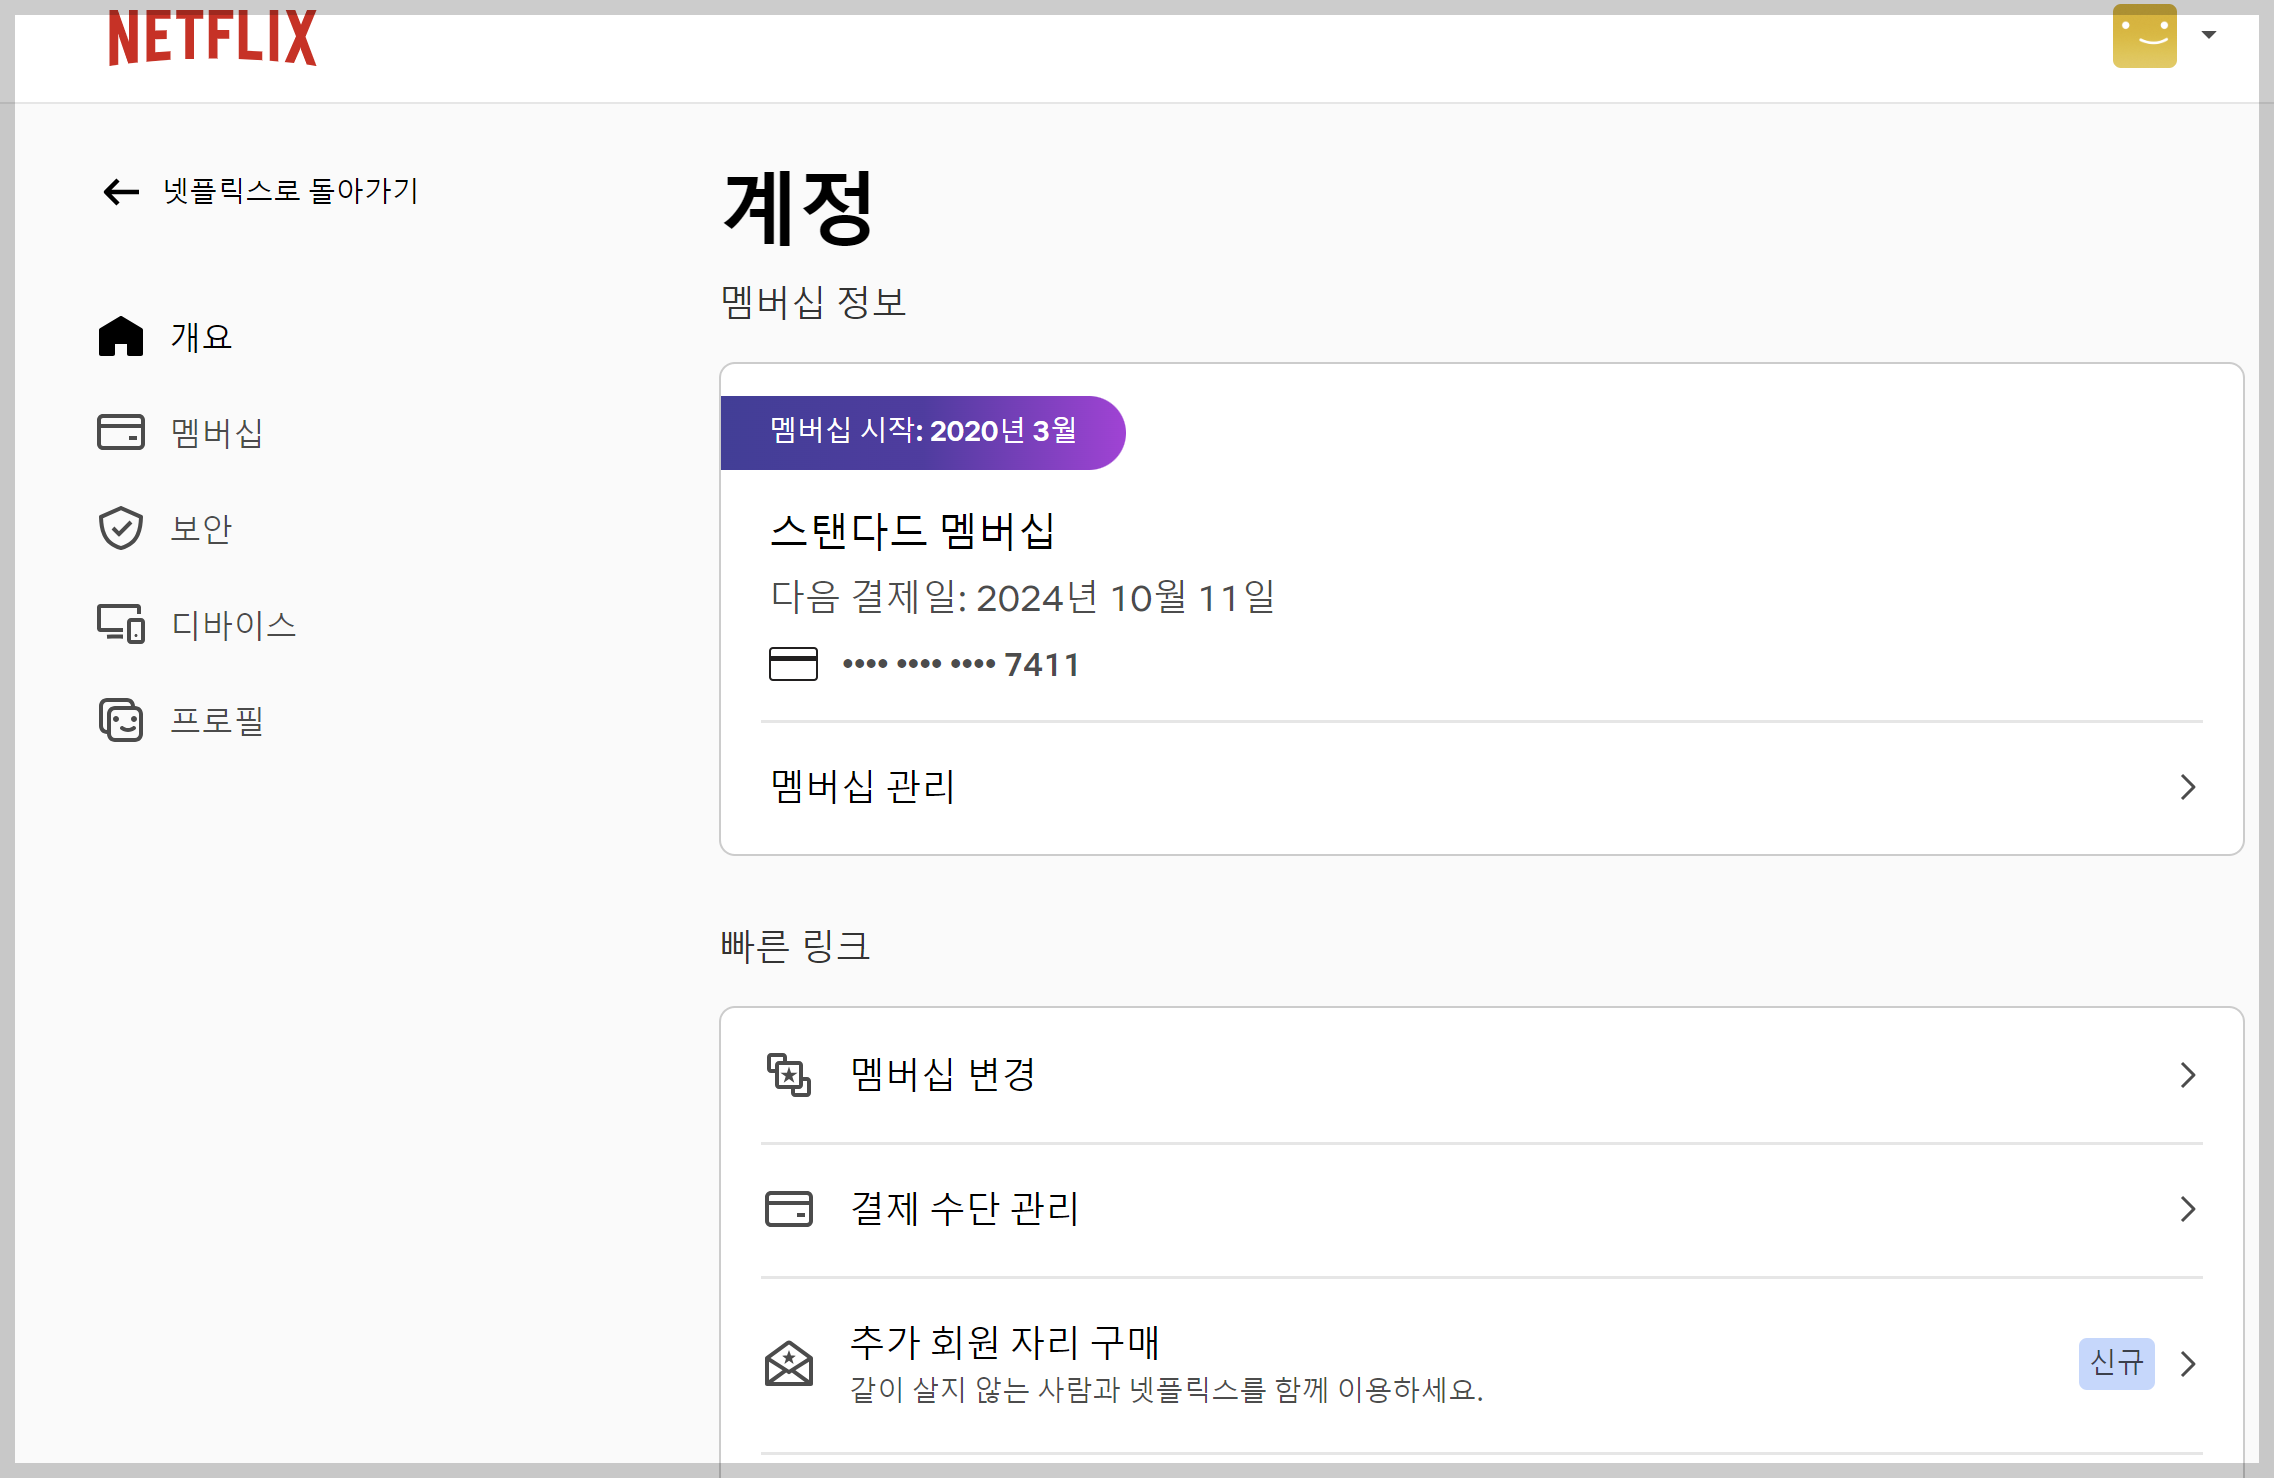This screenshot has height=1478, width=2274.
Task: Click the 멤버십 credit card icon
Action: (121, 431)
